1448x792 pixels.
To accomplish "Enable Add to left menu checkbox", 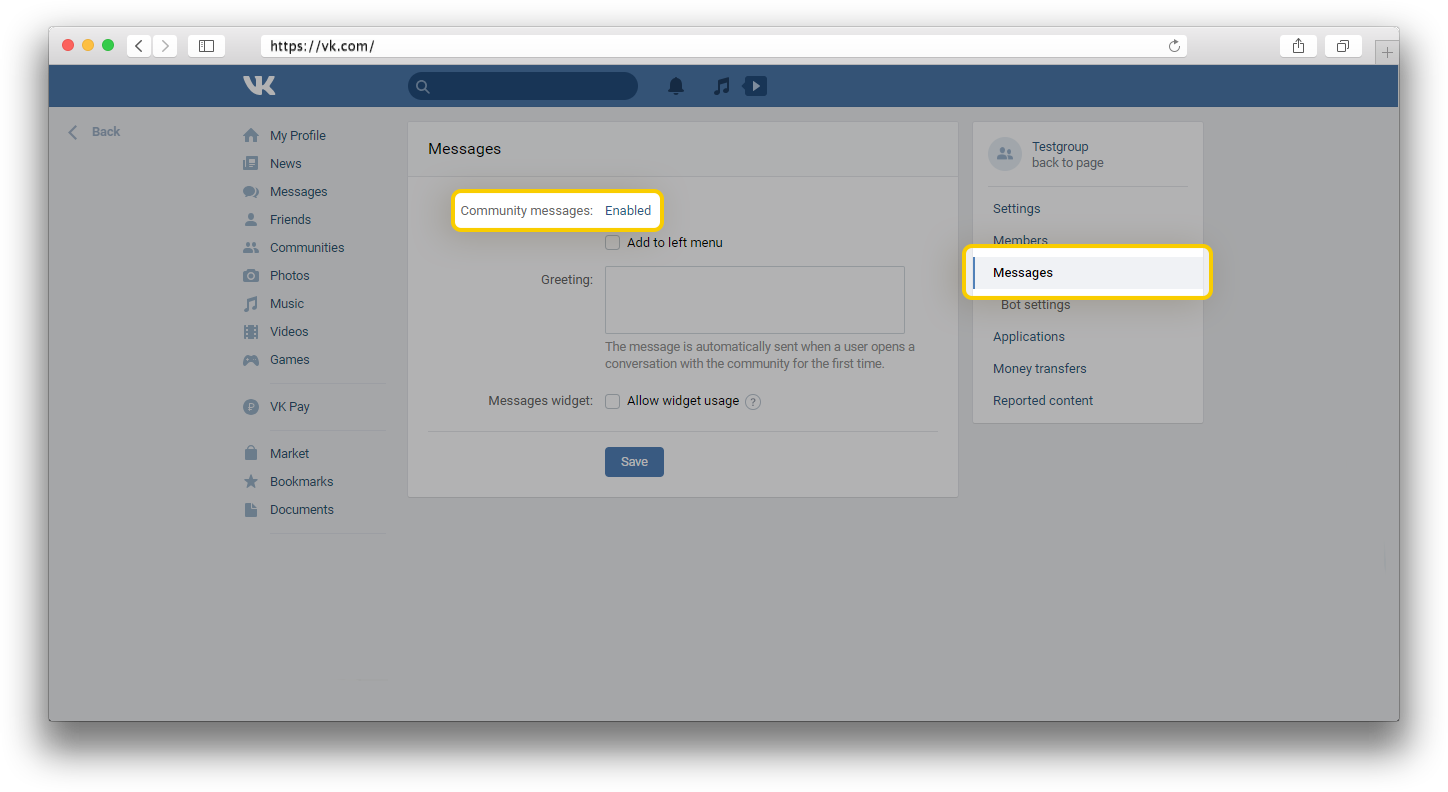I will coord(613,242).
